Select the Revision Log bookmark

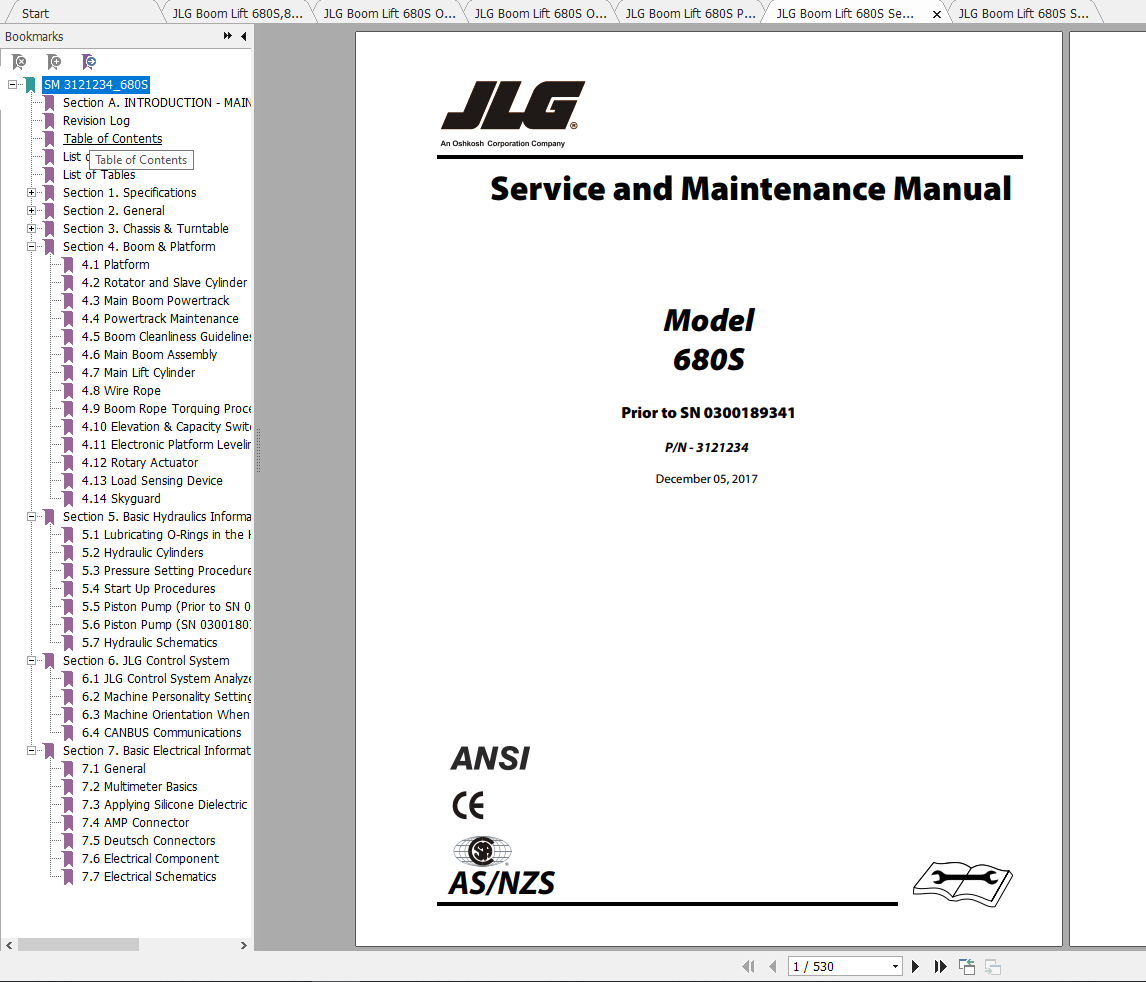[x=96, y=120]
